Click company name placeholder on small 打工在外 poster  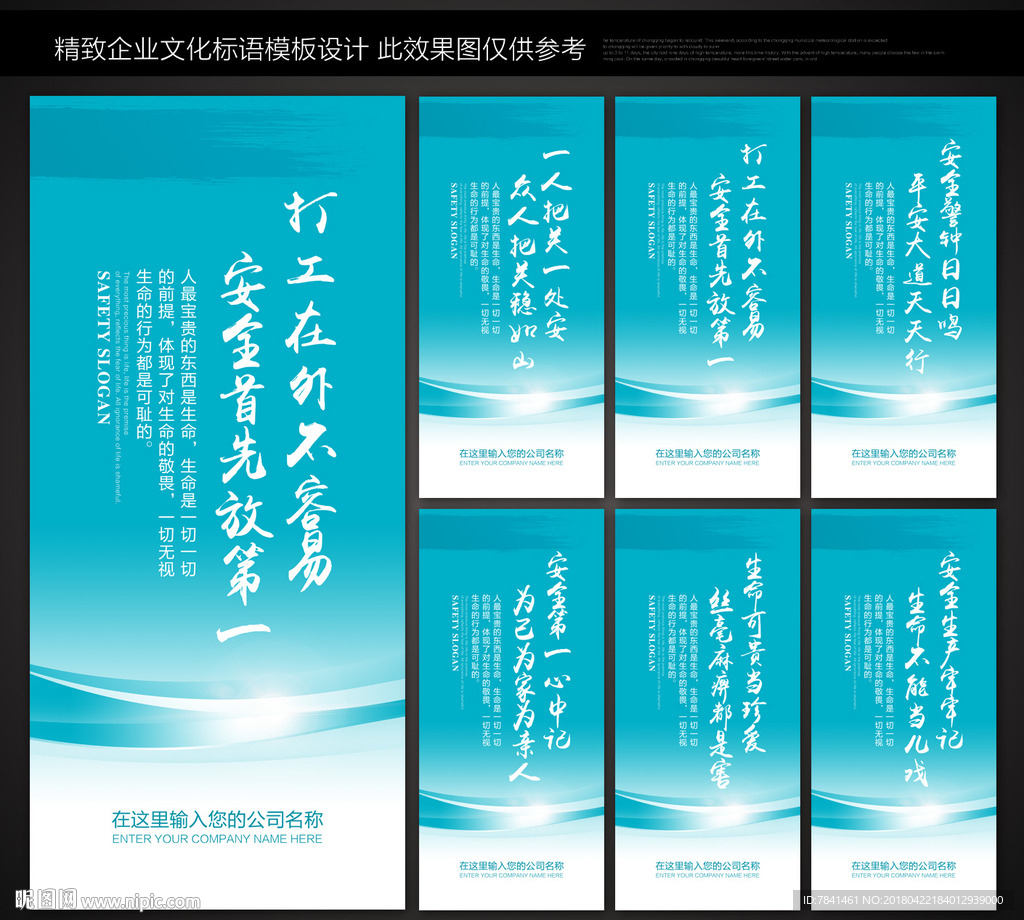(707, 453)
